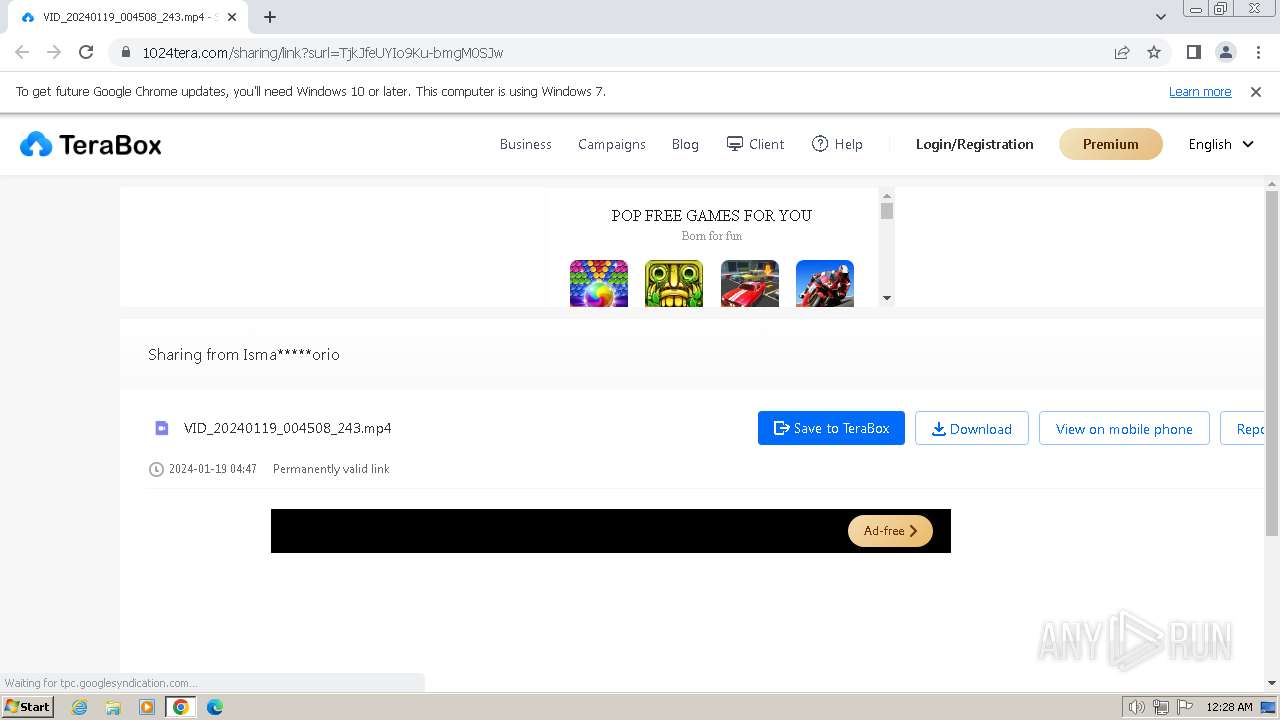The image size is (1280, 720).
Task: Open Chrome three-dot menu
Action: point(1258,52)
